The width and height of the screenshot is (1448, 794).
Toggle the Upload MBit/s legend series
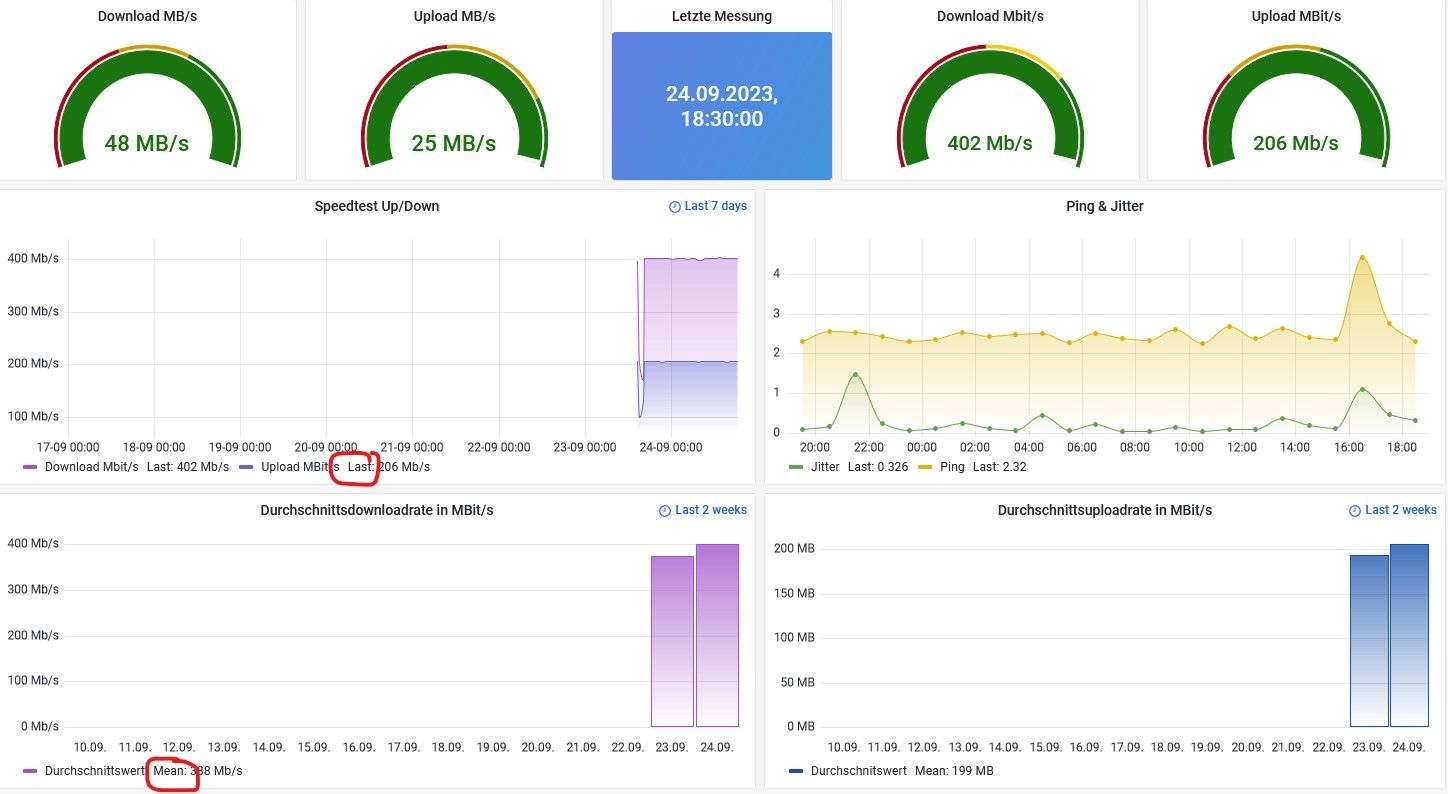click(x=300, y=467)
